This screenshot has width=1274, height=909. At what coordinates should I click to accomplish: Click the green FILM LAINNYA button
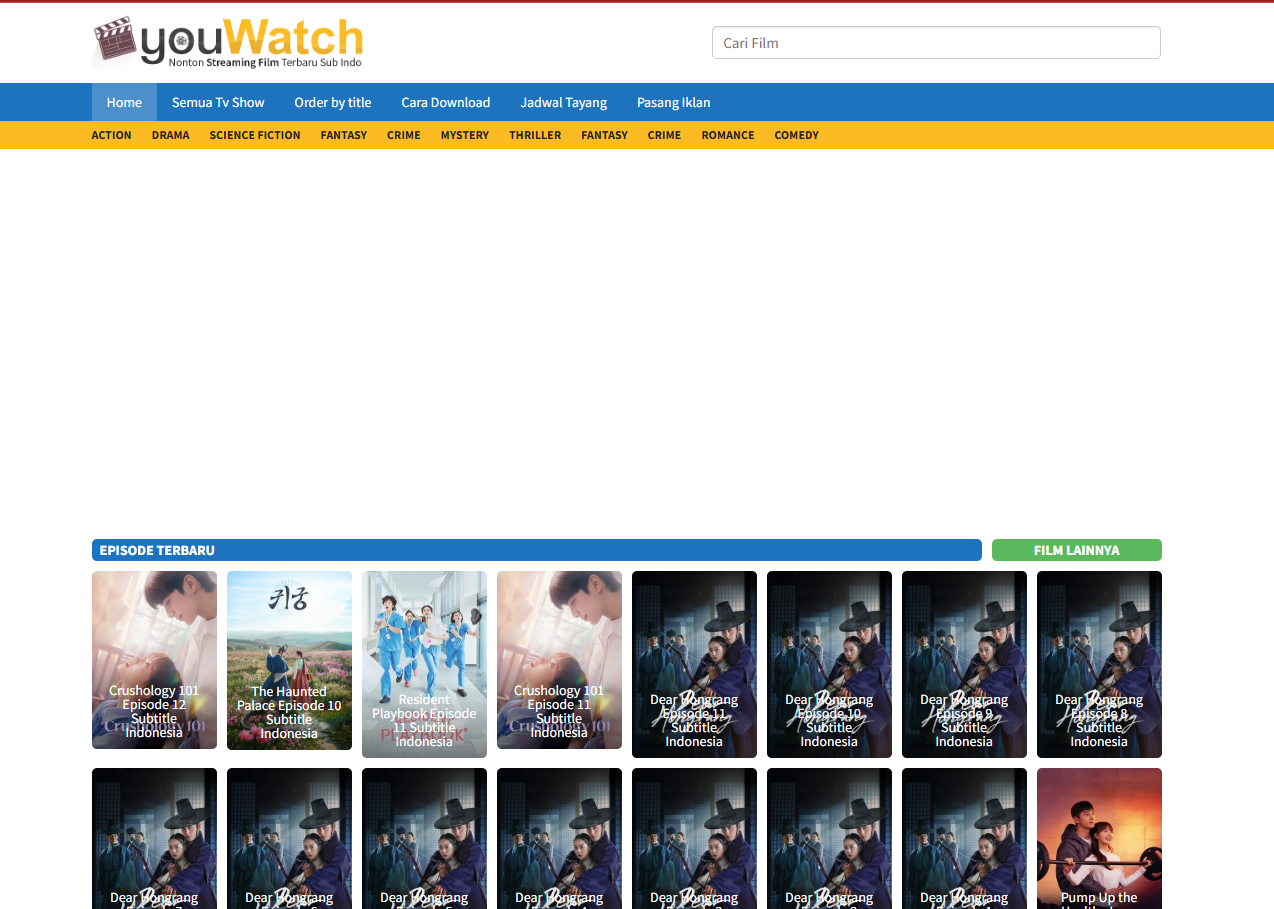pos(1077,550)
